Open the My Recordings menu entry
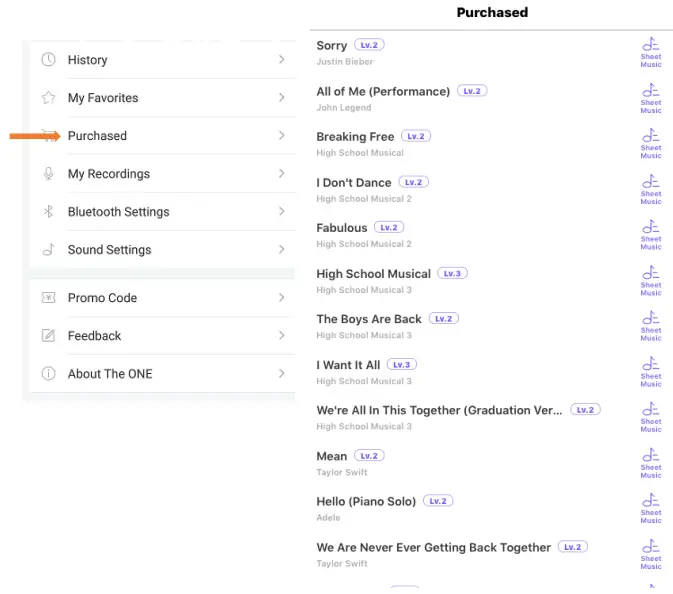 108,174
